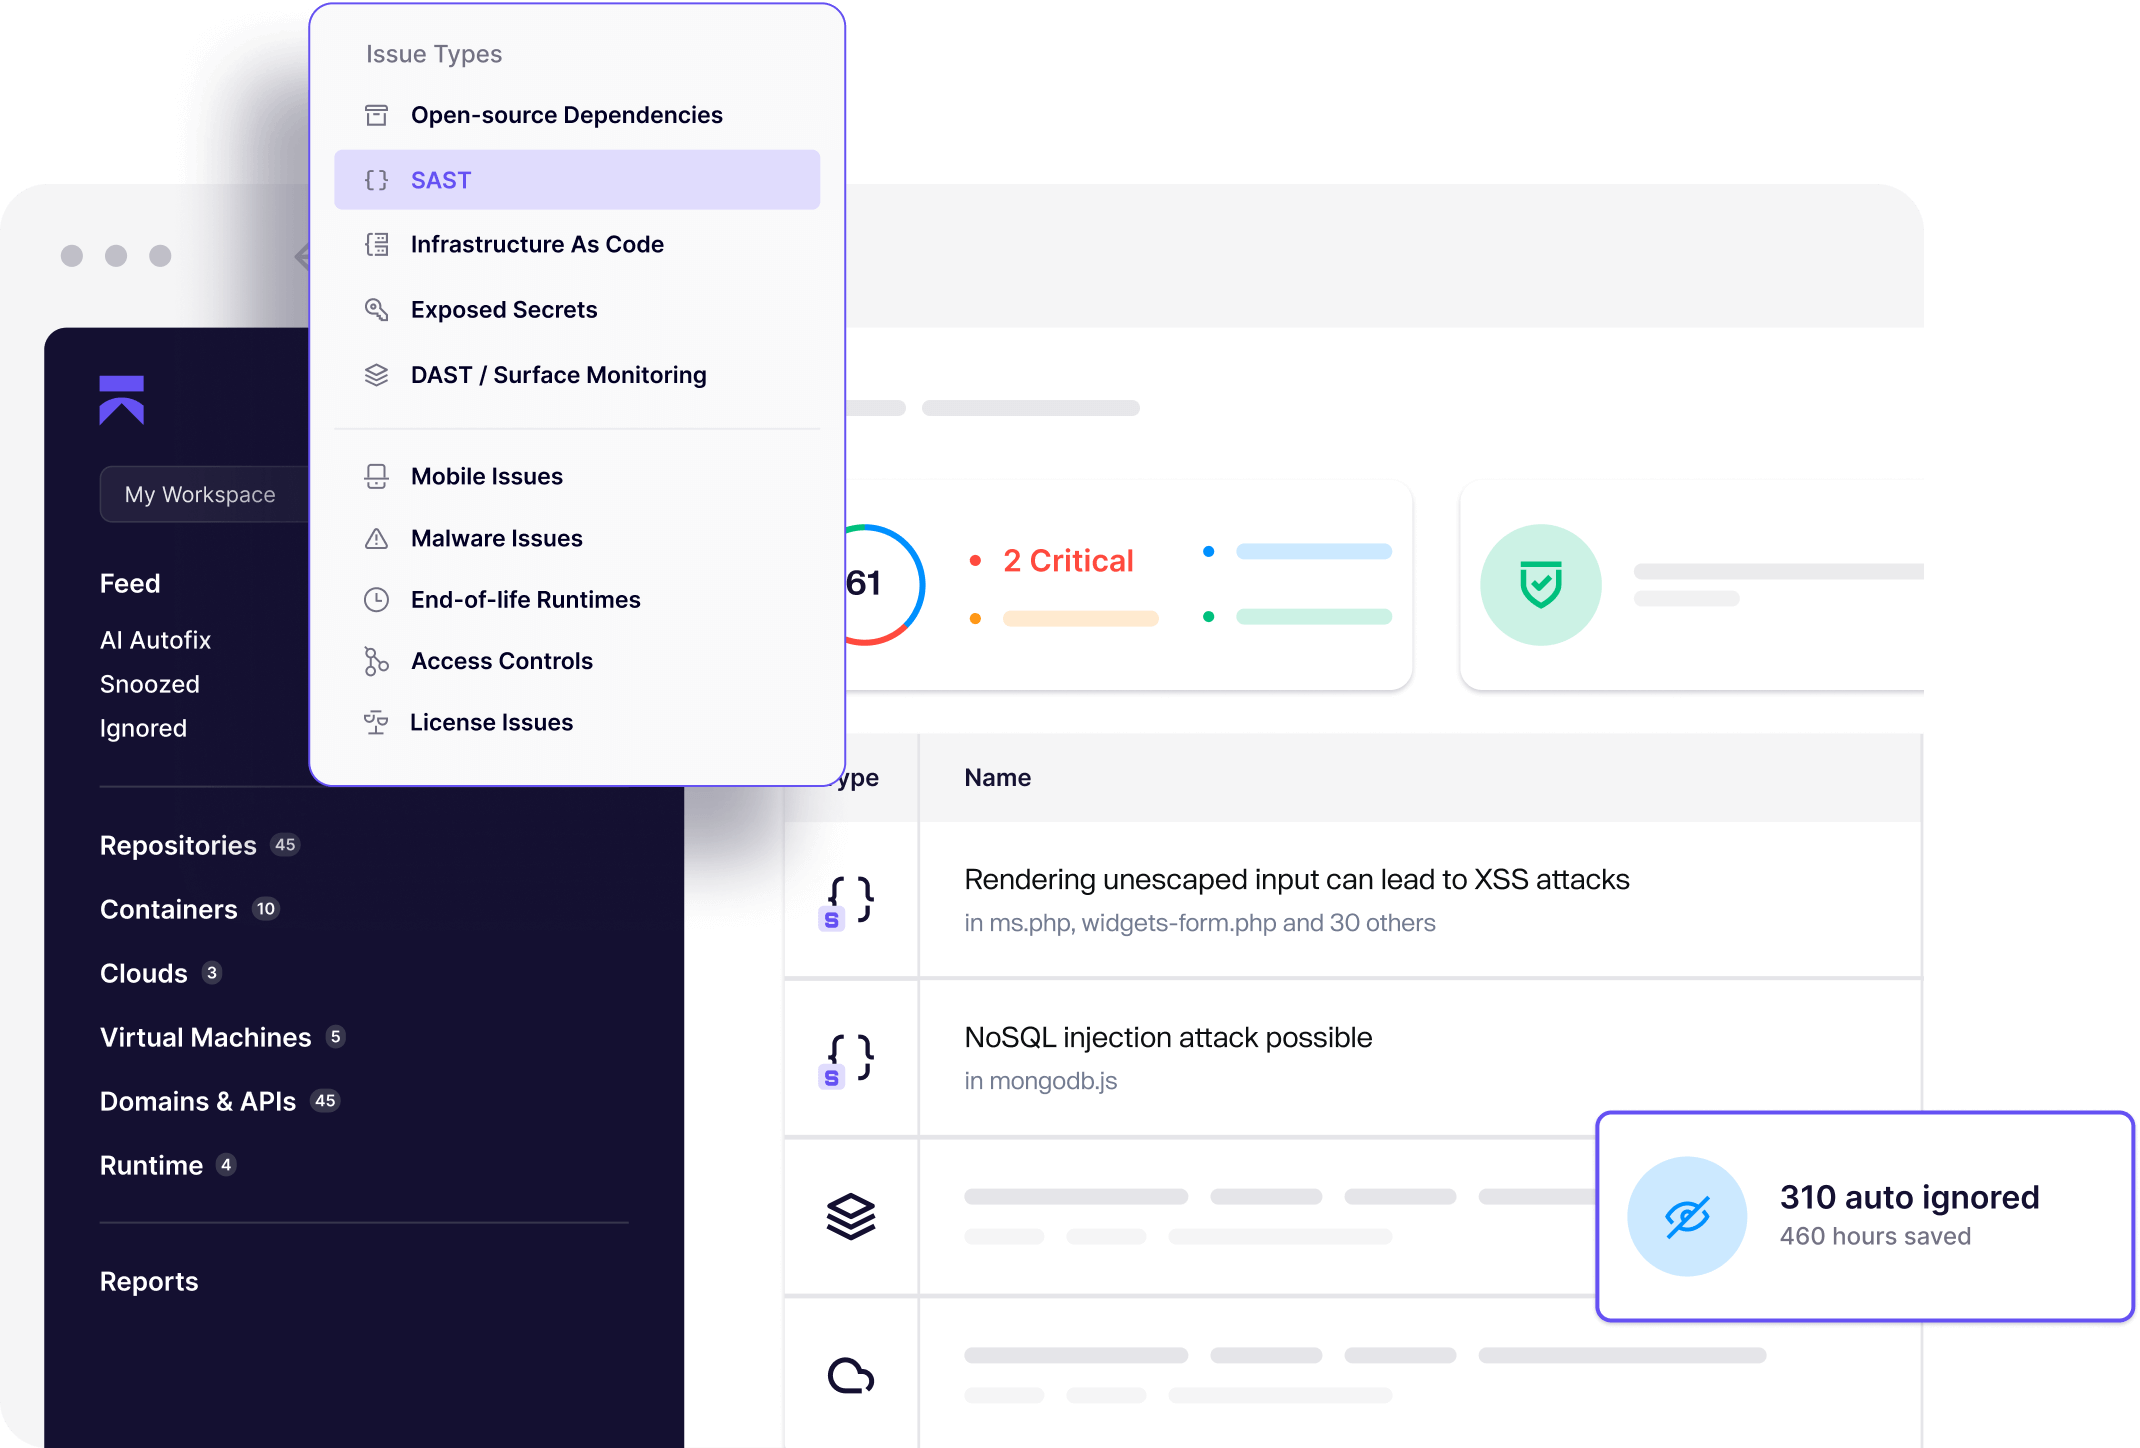
Task: Click the crossed-out eye auto ignored icon
Action: point(1687,1217)
